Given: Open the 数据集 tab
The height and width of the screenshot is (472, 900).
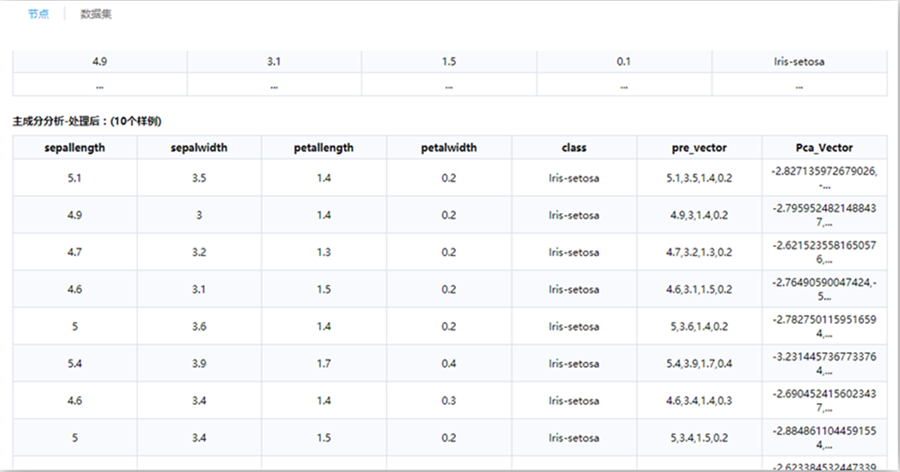Looking at the screenshot, I should click(96, 14).
